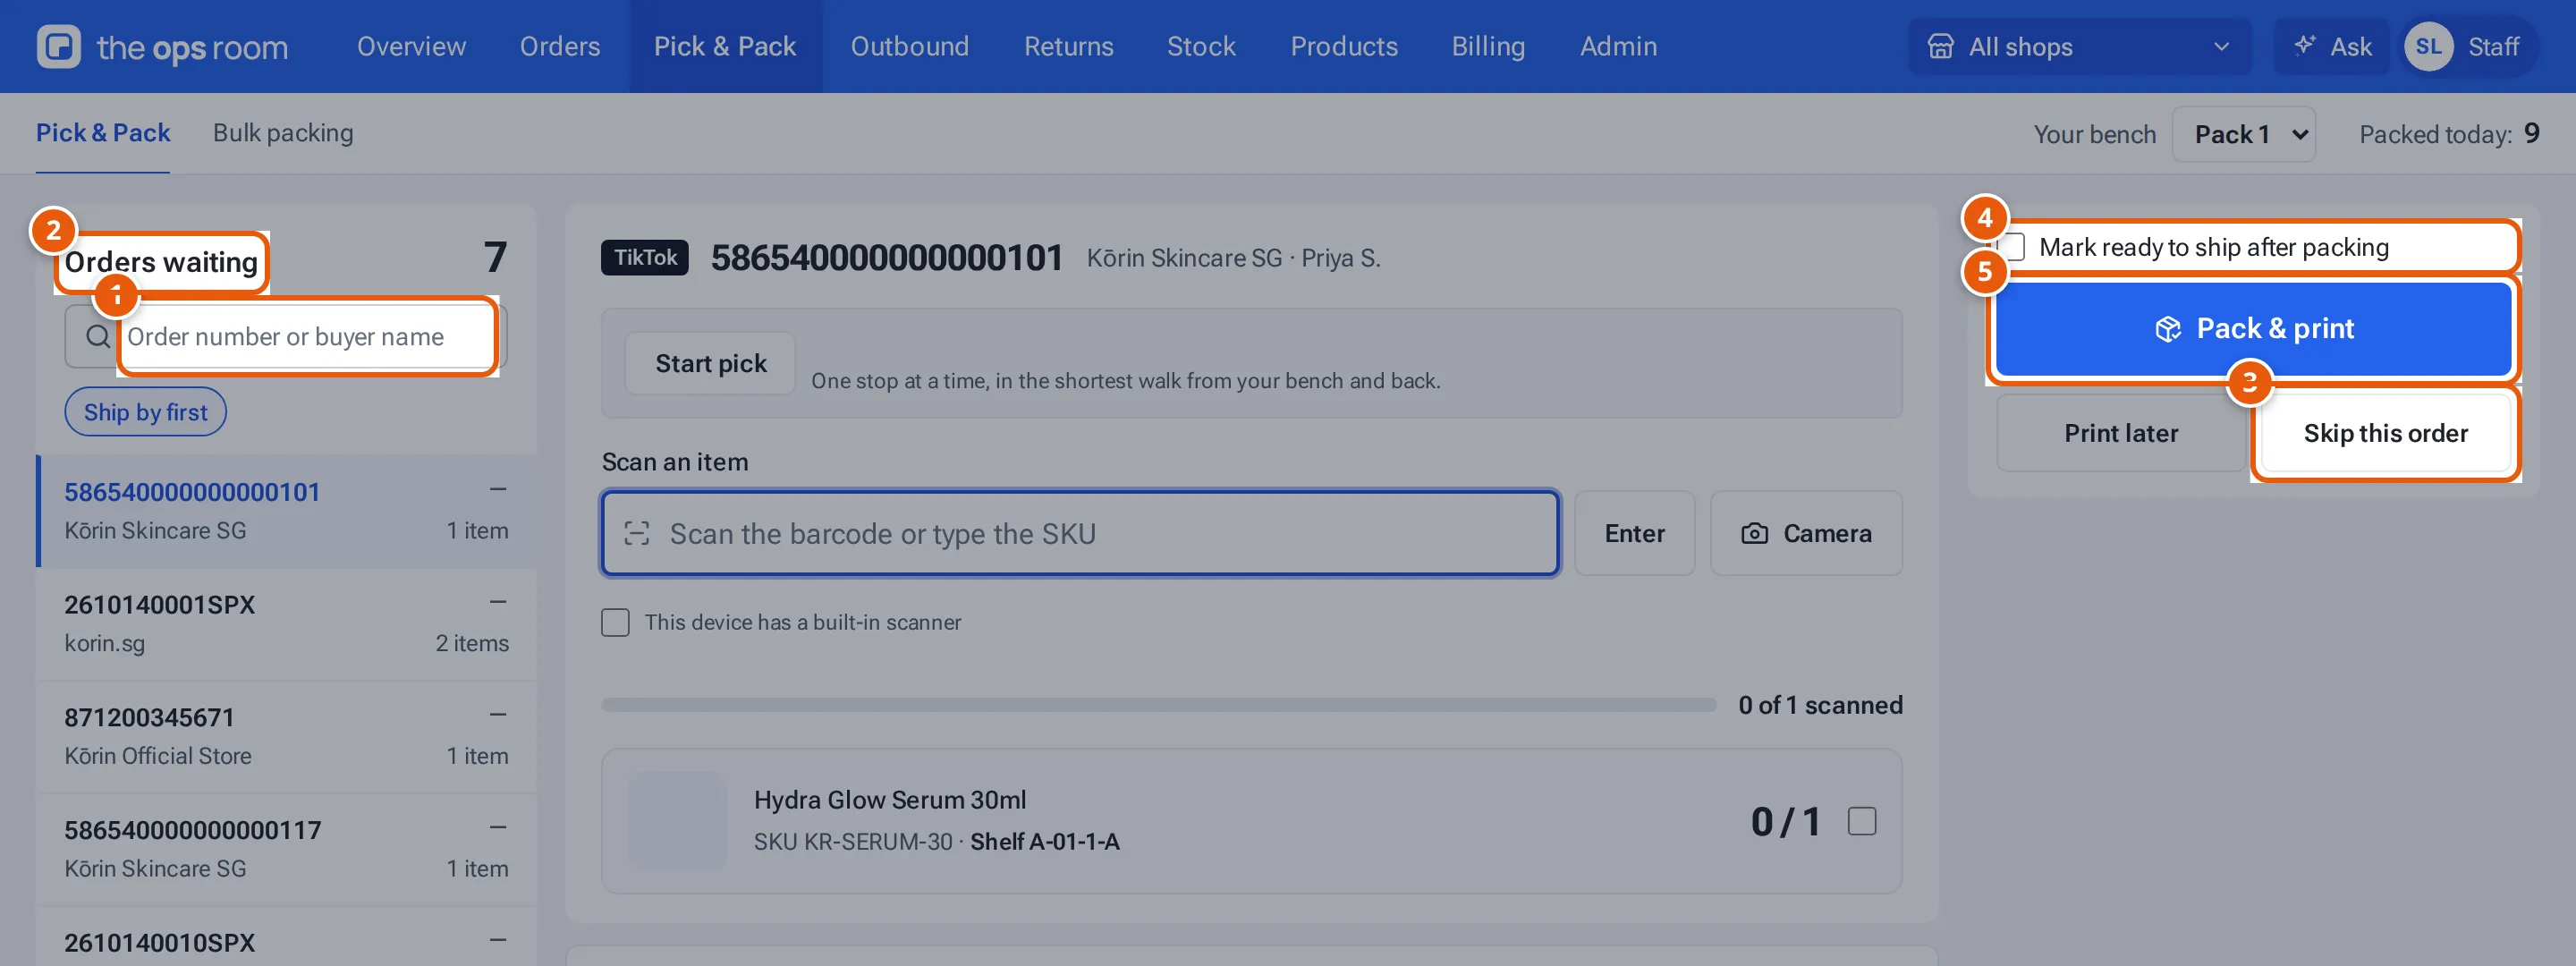Click the Enter button beside the scan field
The width and height of the screenshot is (2576, 966).
tap(1634, 533)
